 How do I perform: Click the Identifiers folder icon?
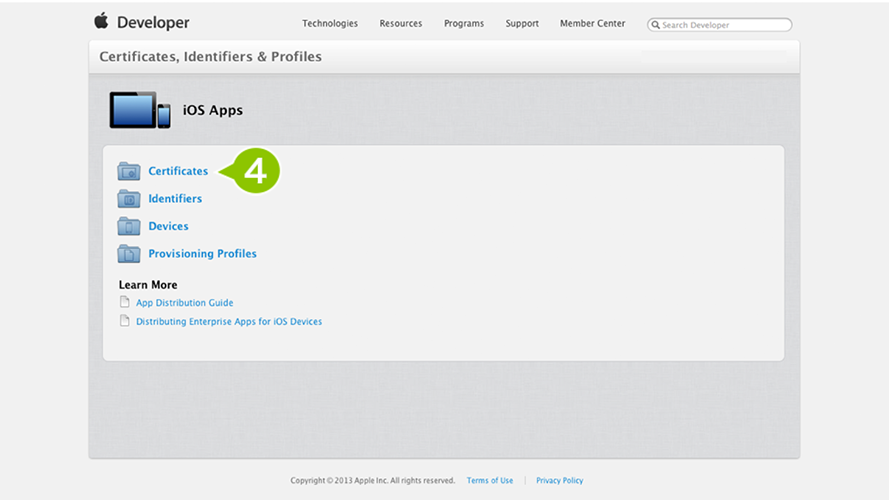coord(129,198)
